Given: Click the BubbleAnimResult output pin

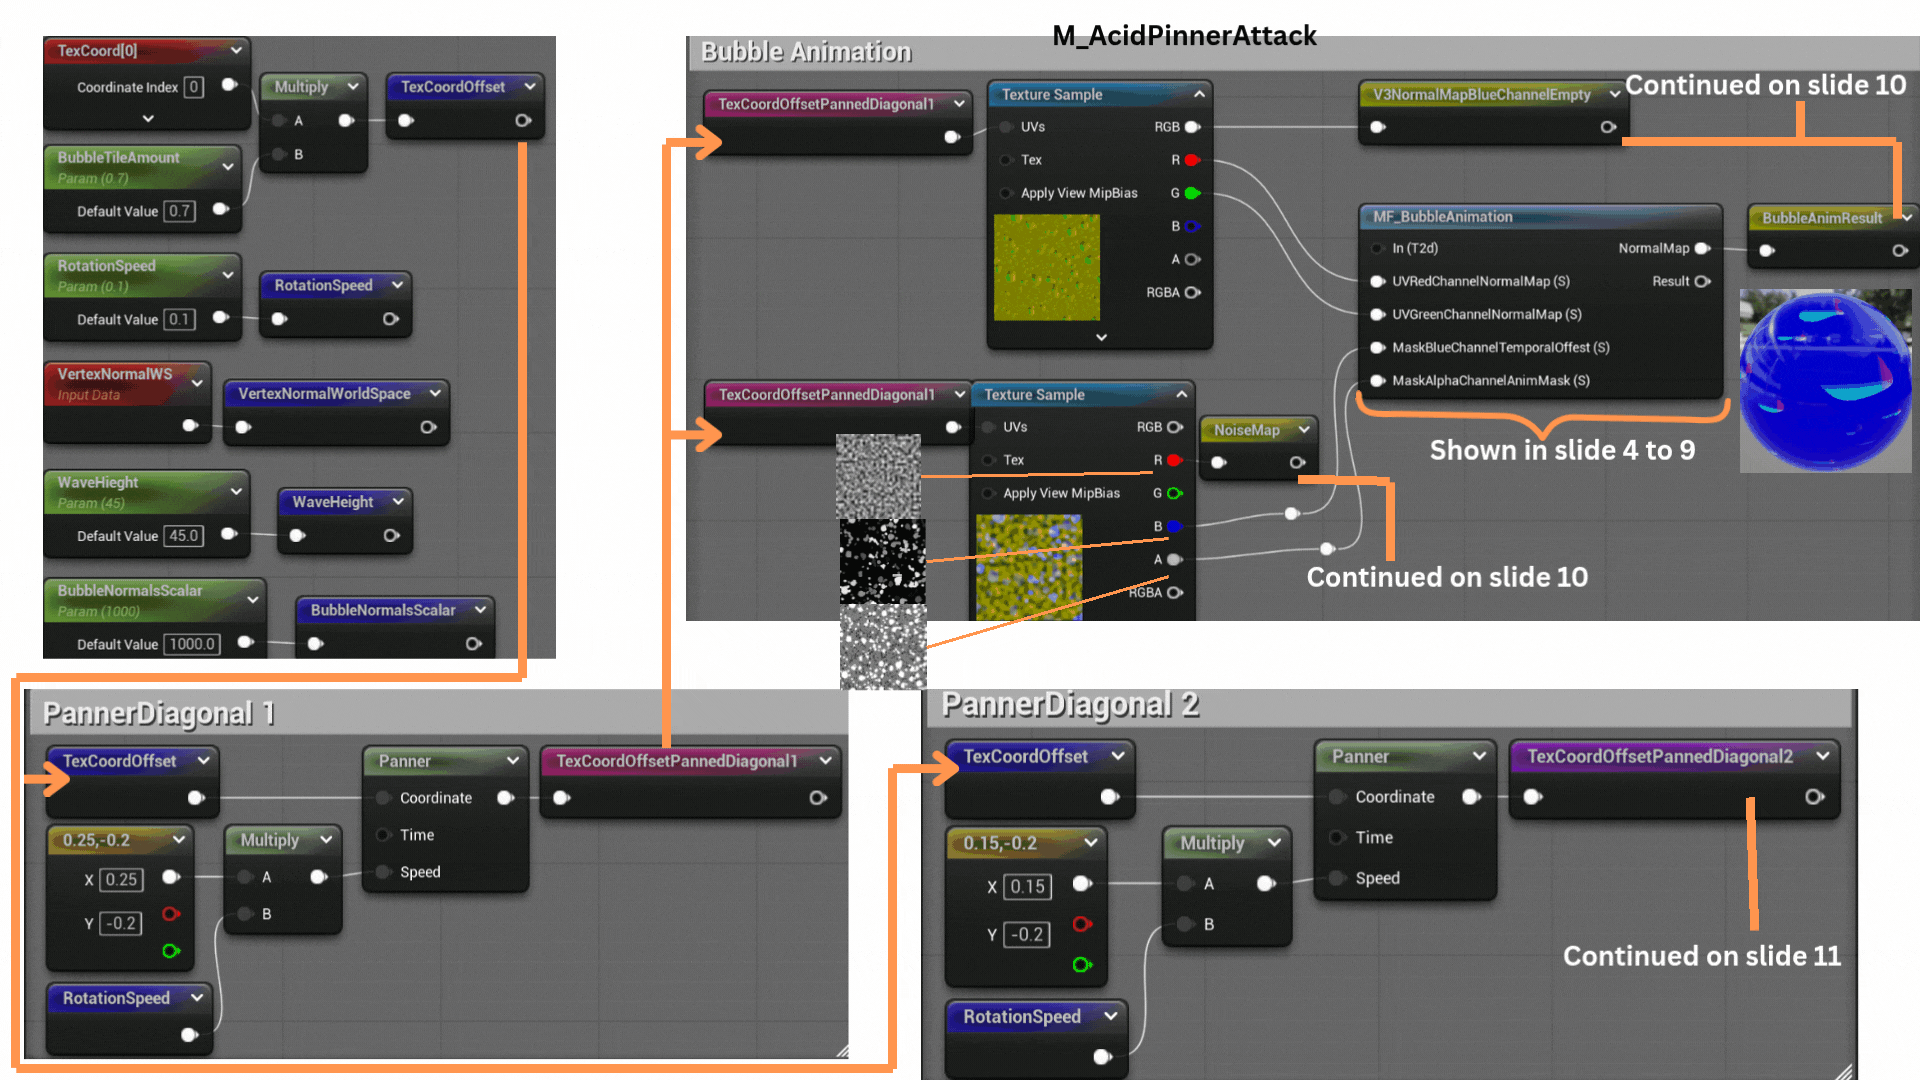Looking at the screenshot, I should (1899, 251).
